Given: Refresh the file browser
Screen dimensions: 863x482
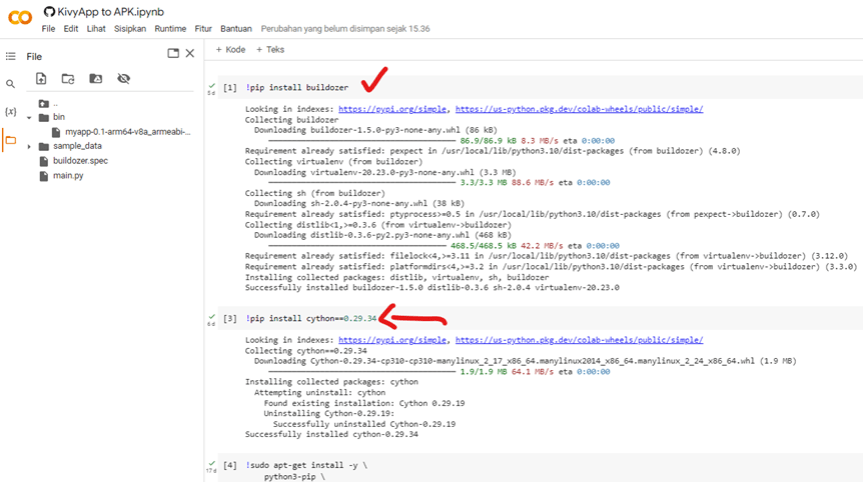Looking at the screenshot, I should (x=68, y=79).
